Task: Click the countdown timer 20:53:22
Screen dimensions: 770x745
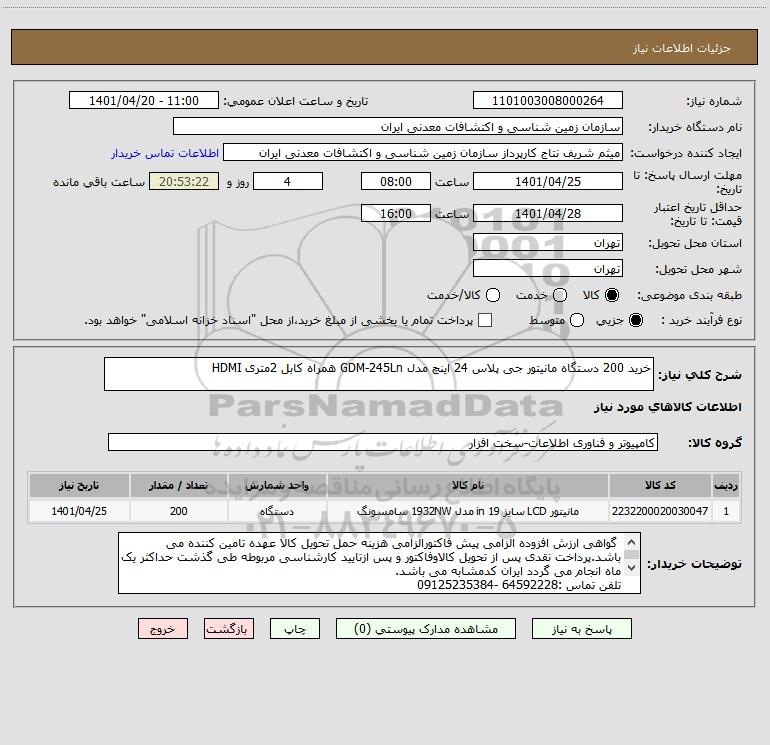Action: (184, 181)
